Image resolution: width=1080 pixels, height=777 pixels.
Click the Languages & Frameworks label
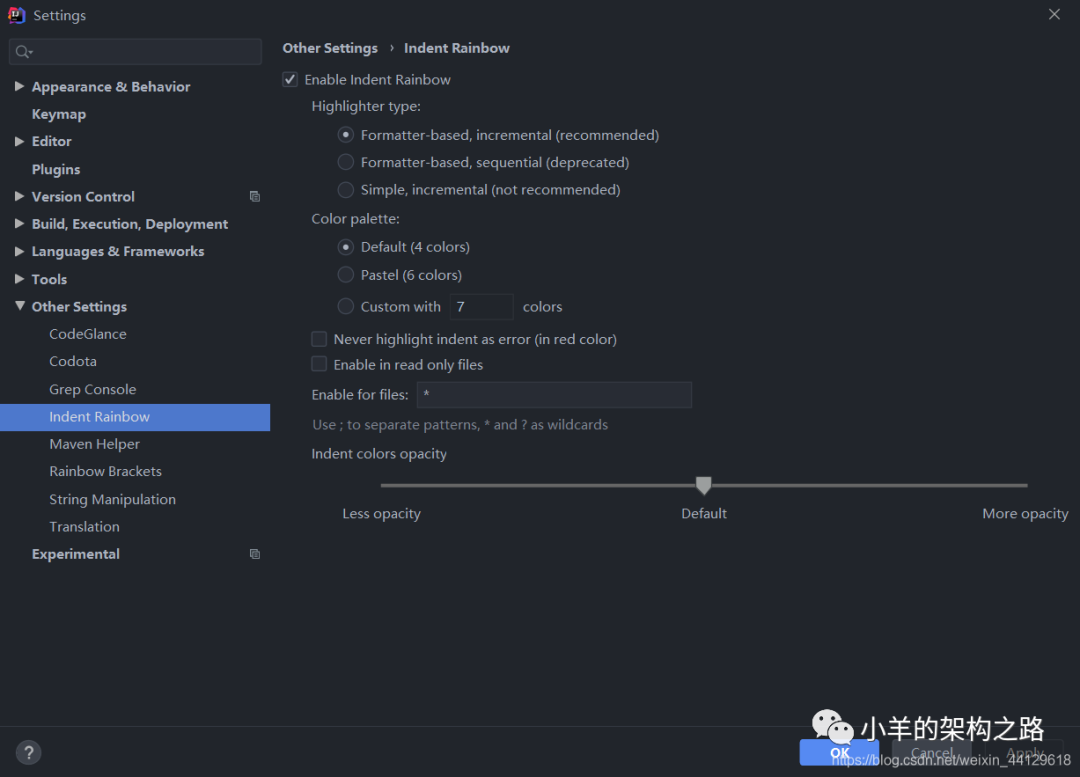pos(118,251)
